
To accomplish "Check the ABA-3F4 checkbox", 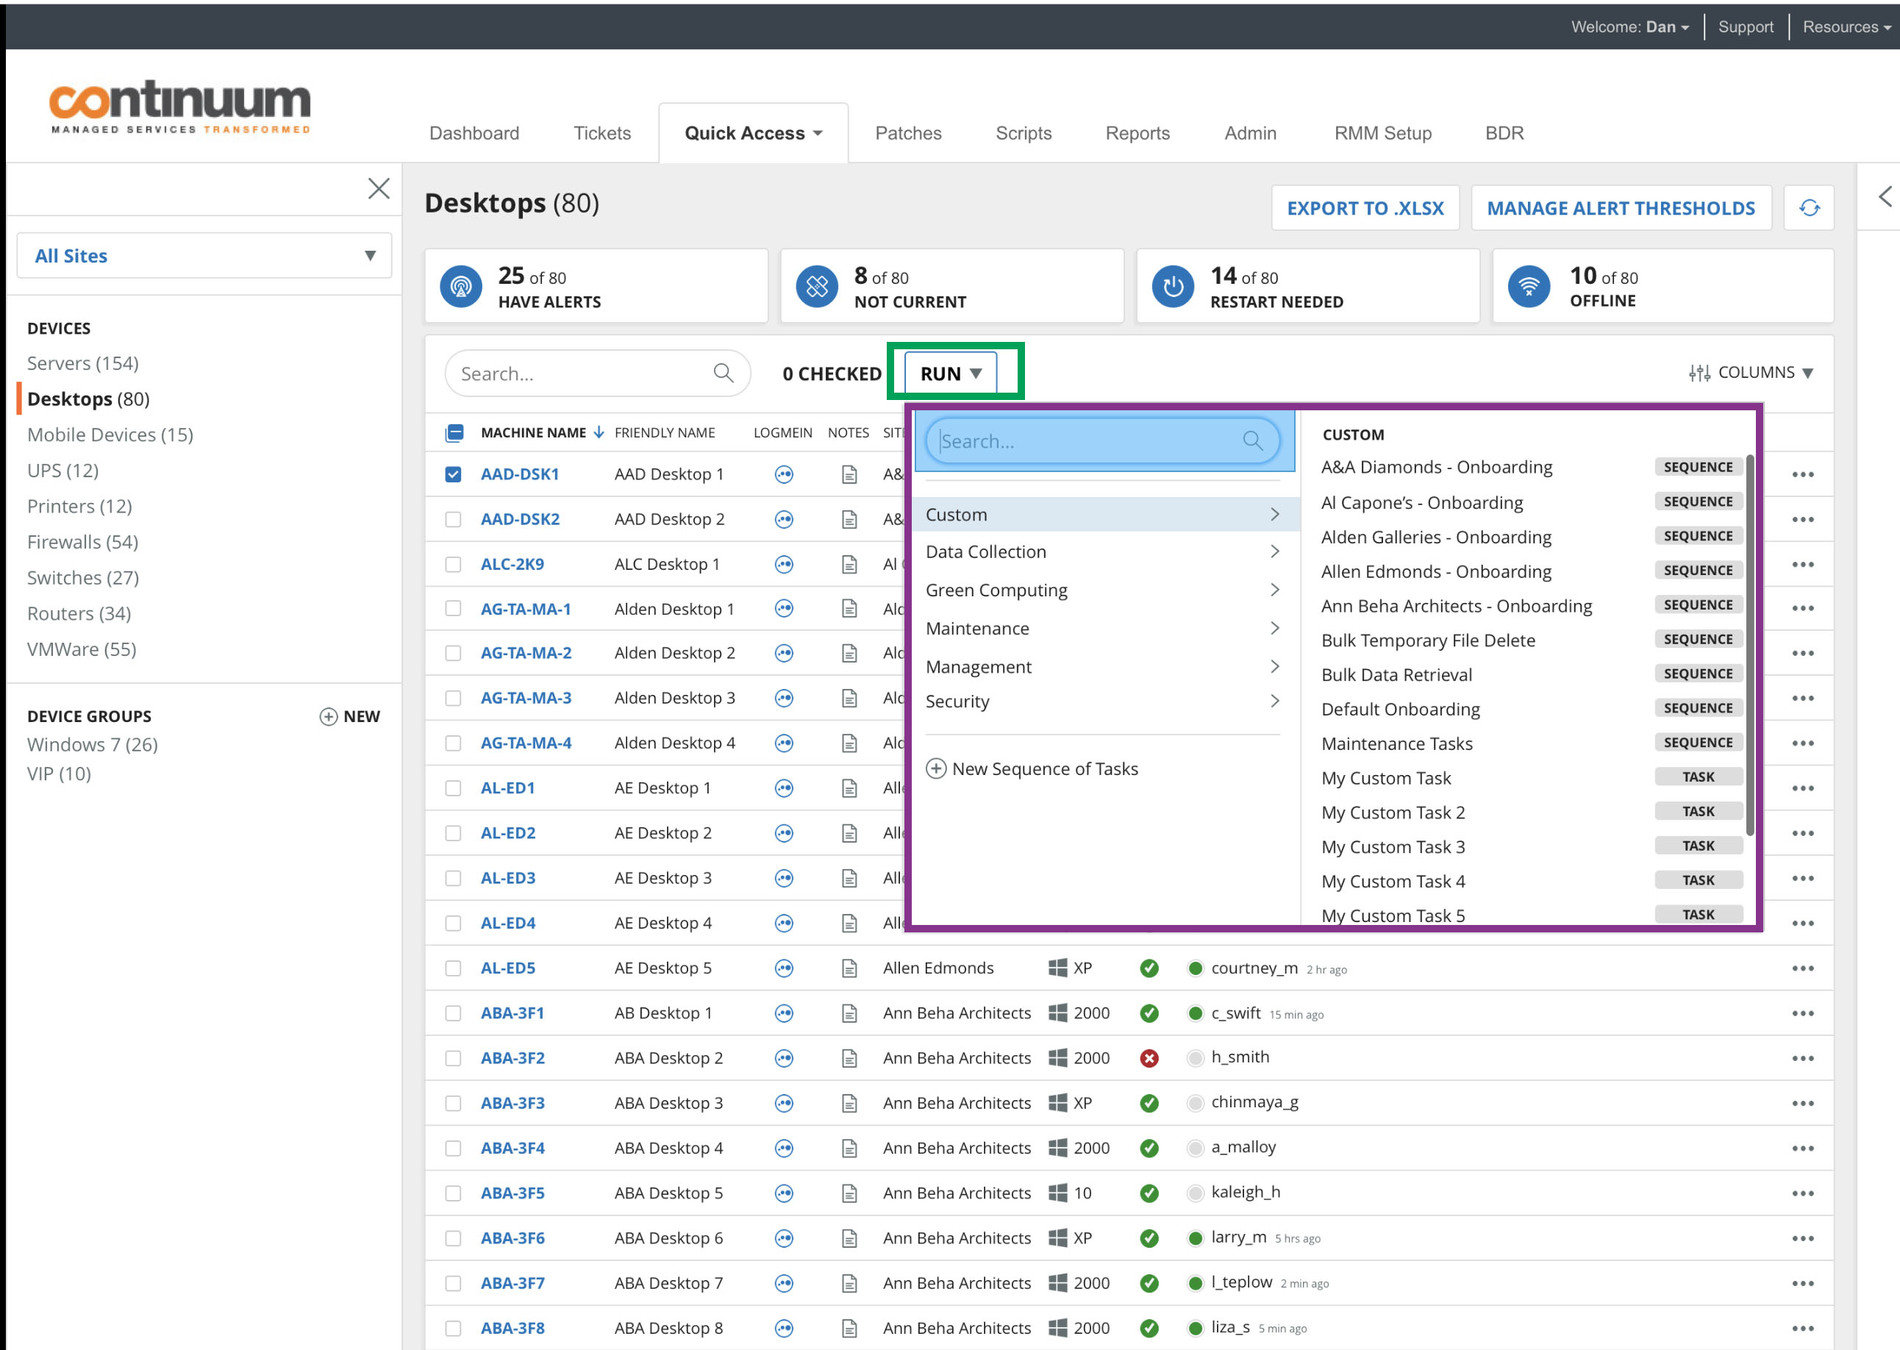I will click(x=453, y=1148).
